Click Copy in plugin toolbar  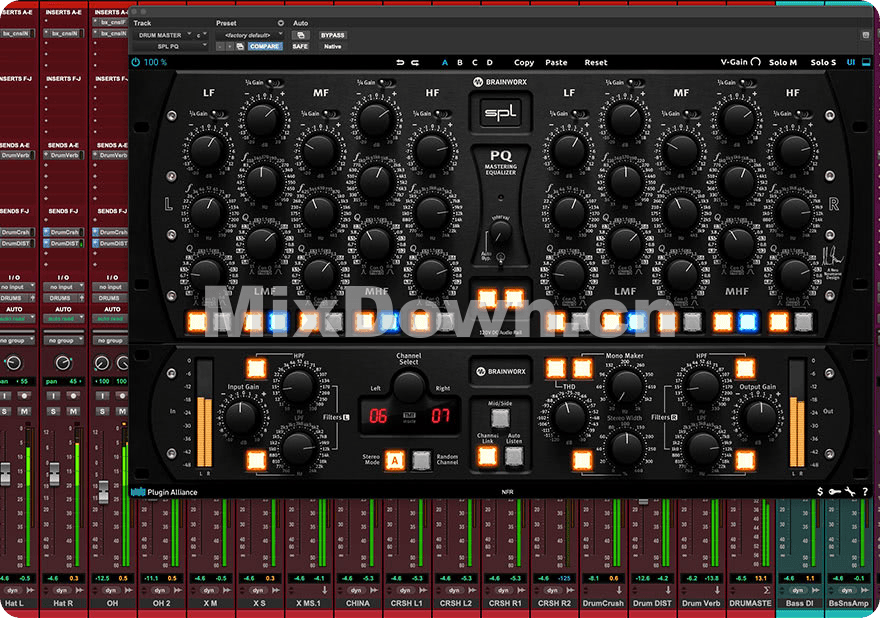pyautogui.click(x=524, y=62)
